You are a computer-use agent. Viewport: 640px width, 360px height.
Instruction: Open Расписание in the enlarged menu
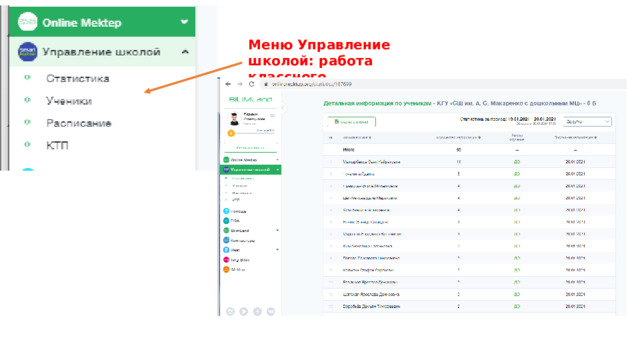[x=78, y=123]
